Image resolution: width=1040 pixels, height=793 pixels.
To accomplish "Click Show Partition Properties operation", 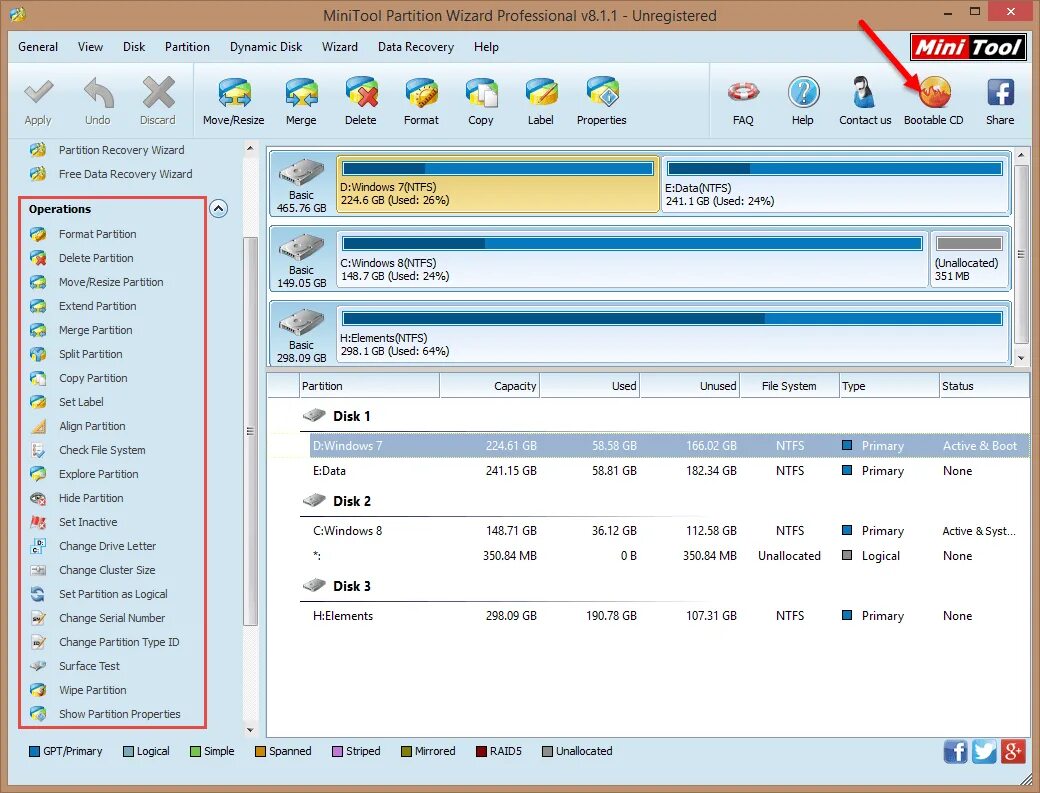I will [x=119, y=714].
